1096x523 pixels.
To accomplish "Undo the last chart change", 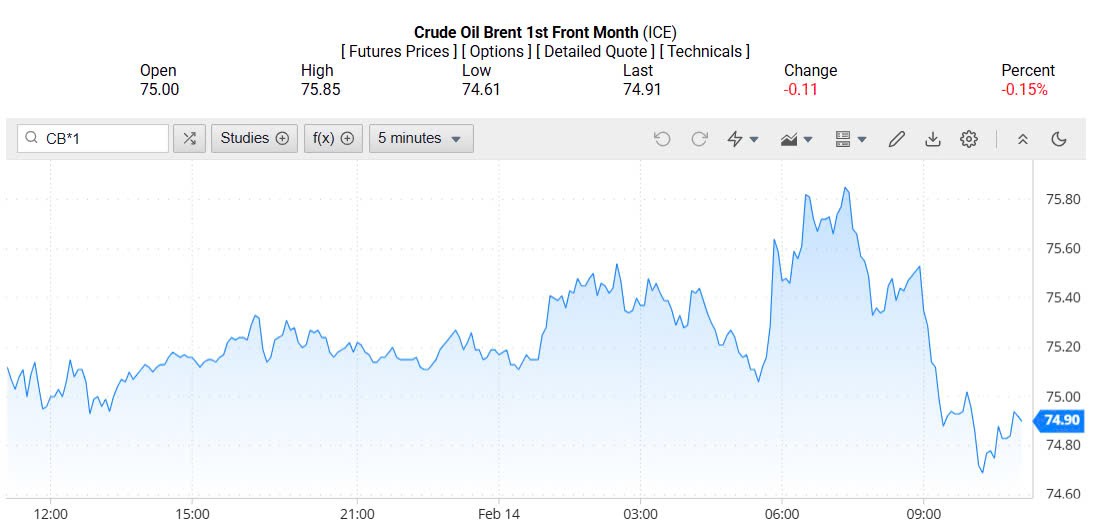I will point(662,139).
